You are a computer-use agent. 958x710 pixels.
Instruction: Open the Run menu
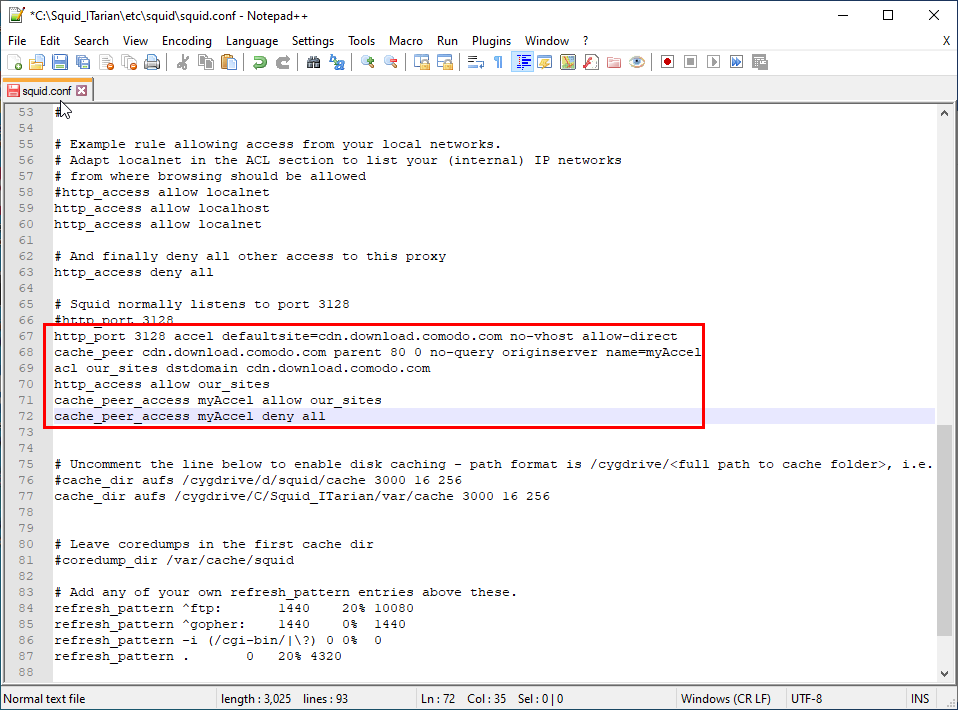[447, 41]
